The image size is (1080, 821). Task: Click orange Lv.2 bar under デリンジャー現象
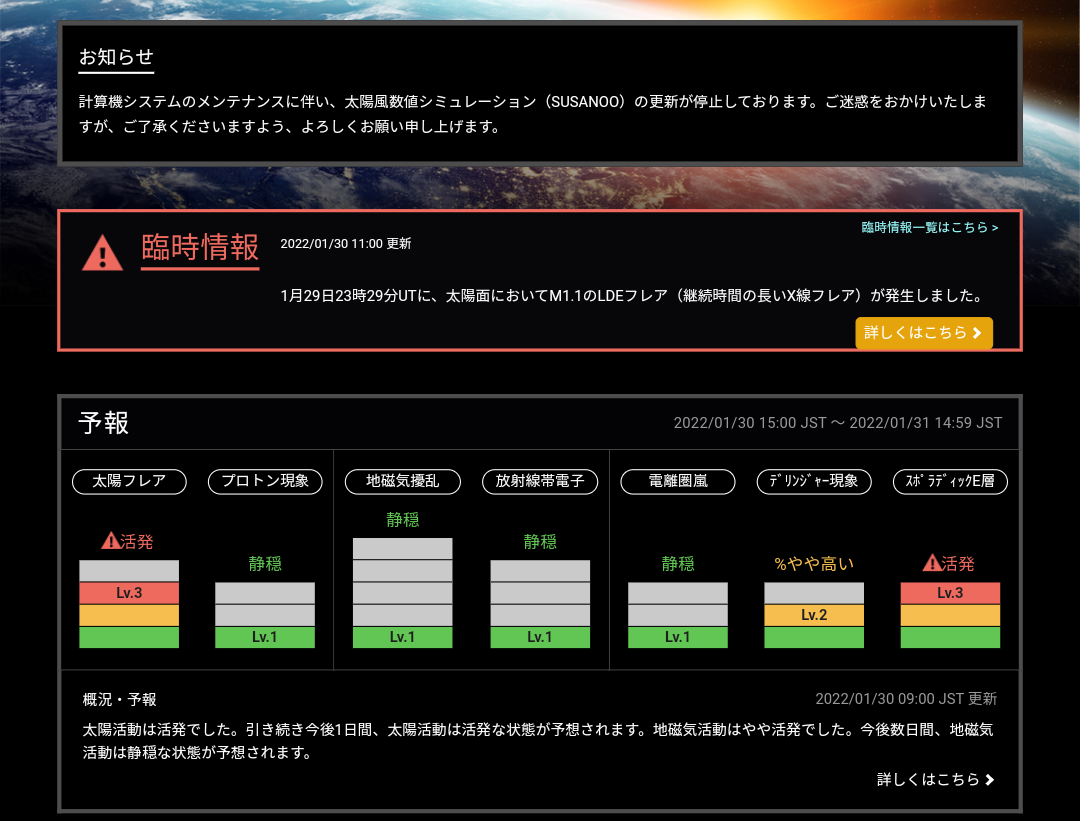[x=814, y=615]
